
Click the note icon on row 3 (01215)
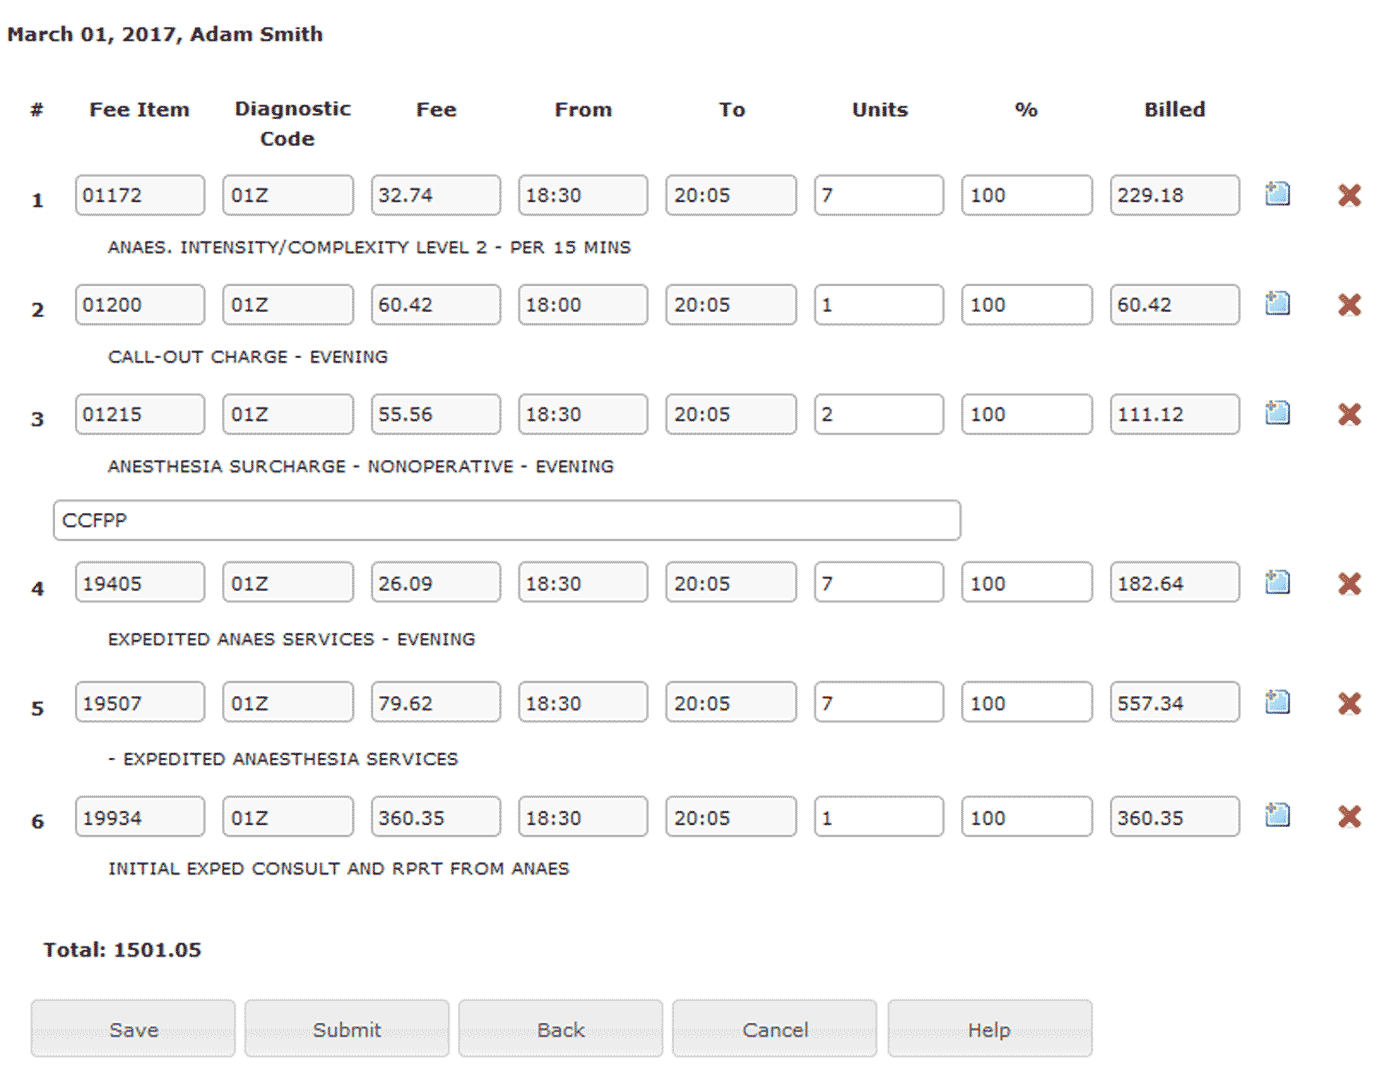pos(1277,412)
